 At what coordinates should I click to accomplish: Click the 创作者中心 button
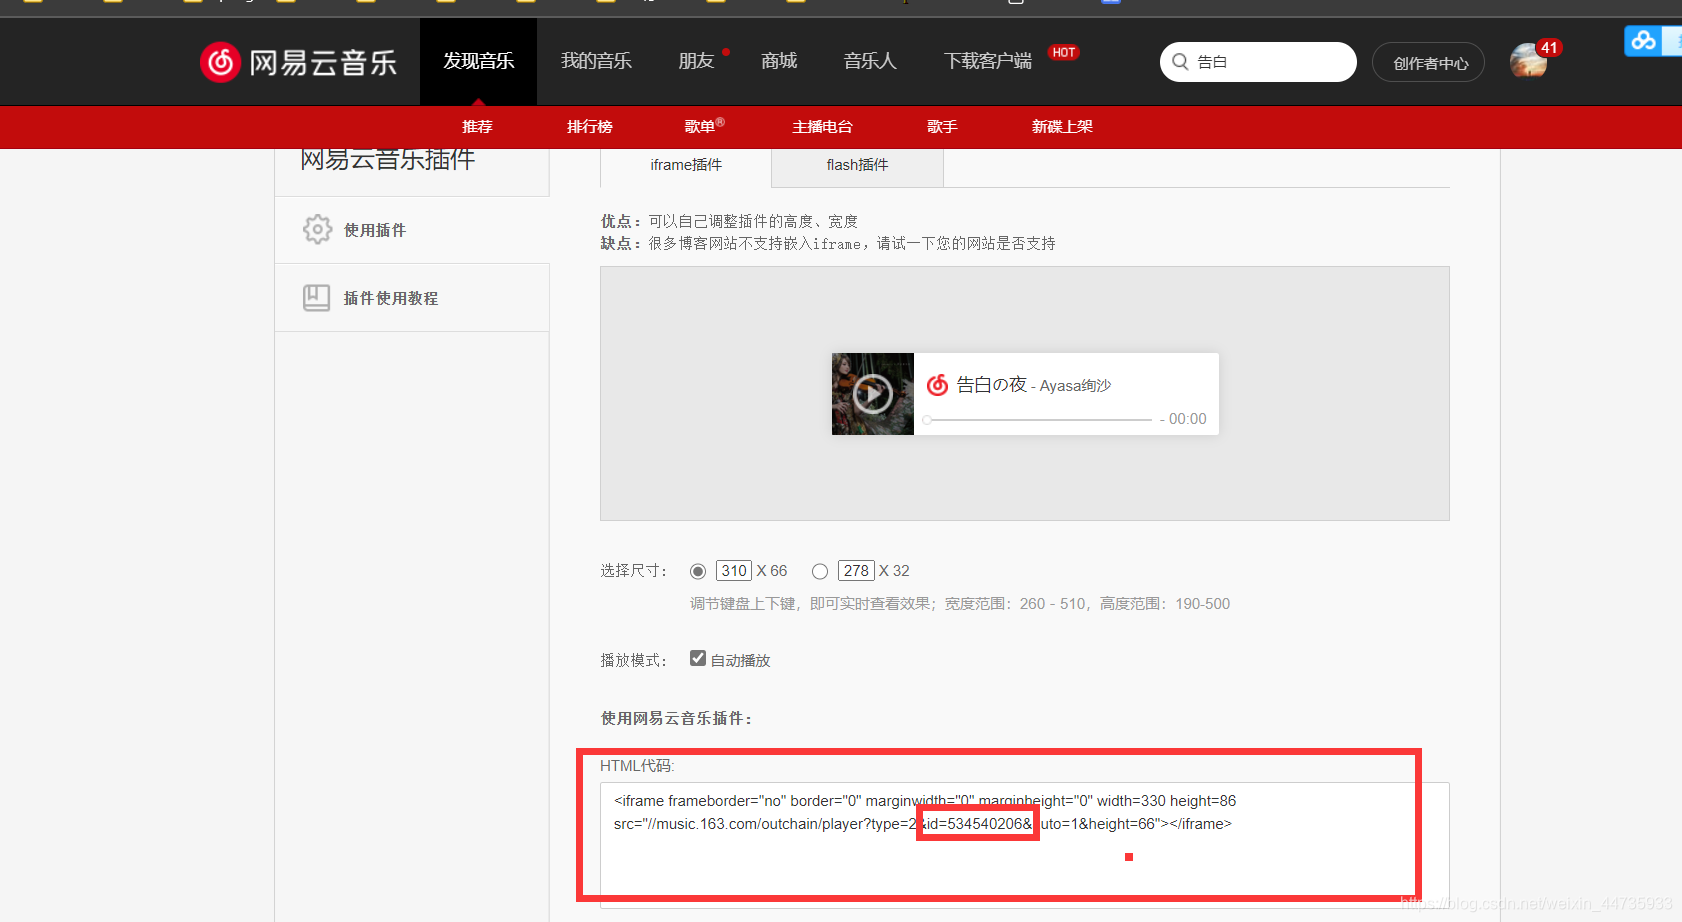pyautogui.click(x=1429, y=62)
